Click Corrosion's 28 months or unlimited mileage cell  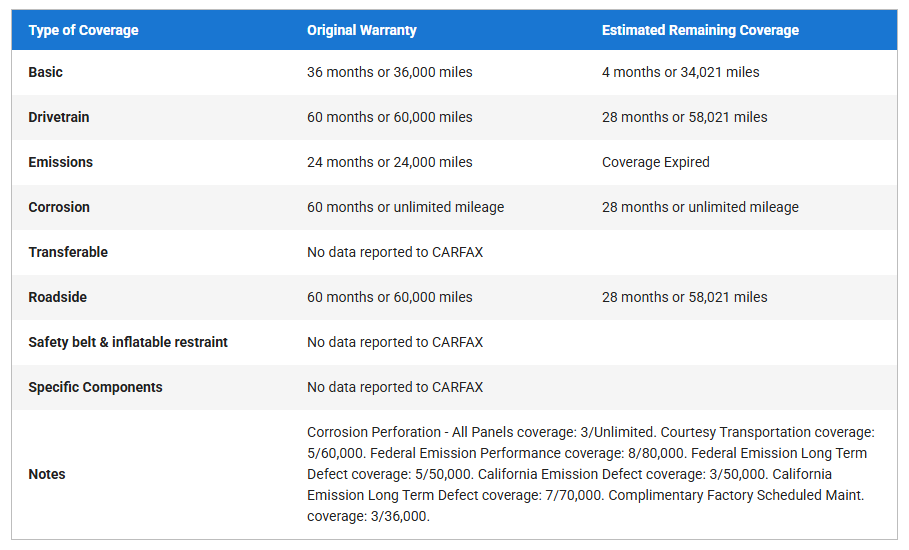(700, 207)
